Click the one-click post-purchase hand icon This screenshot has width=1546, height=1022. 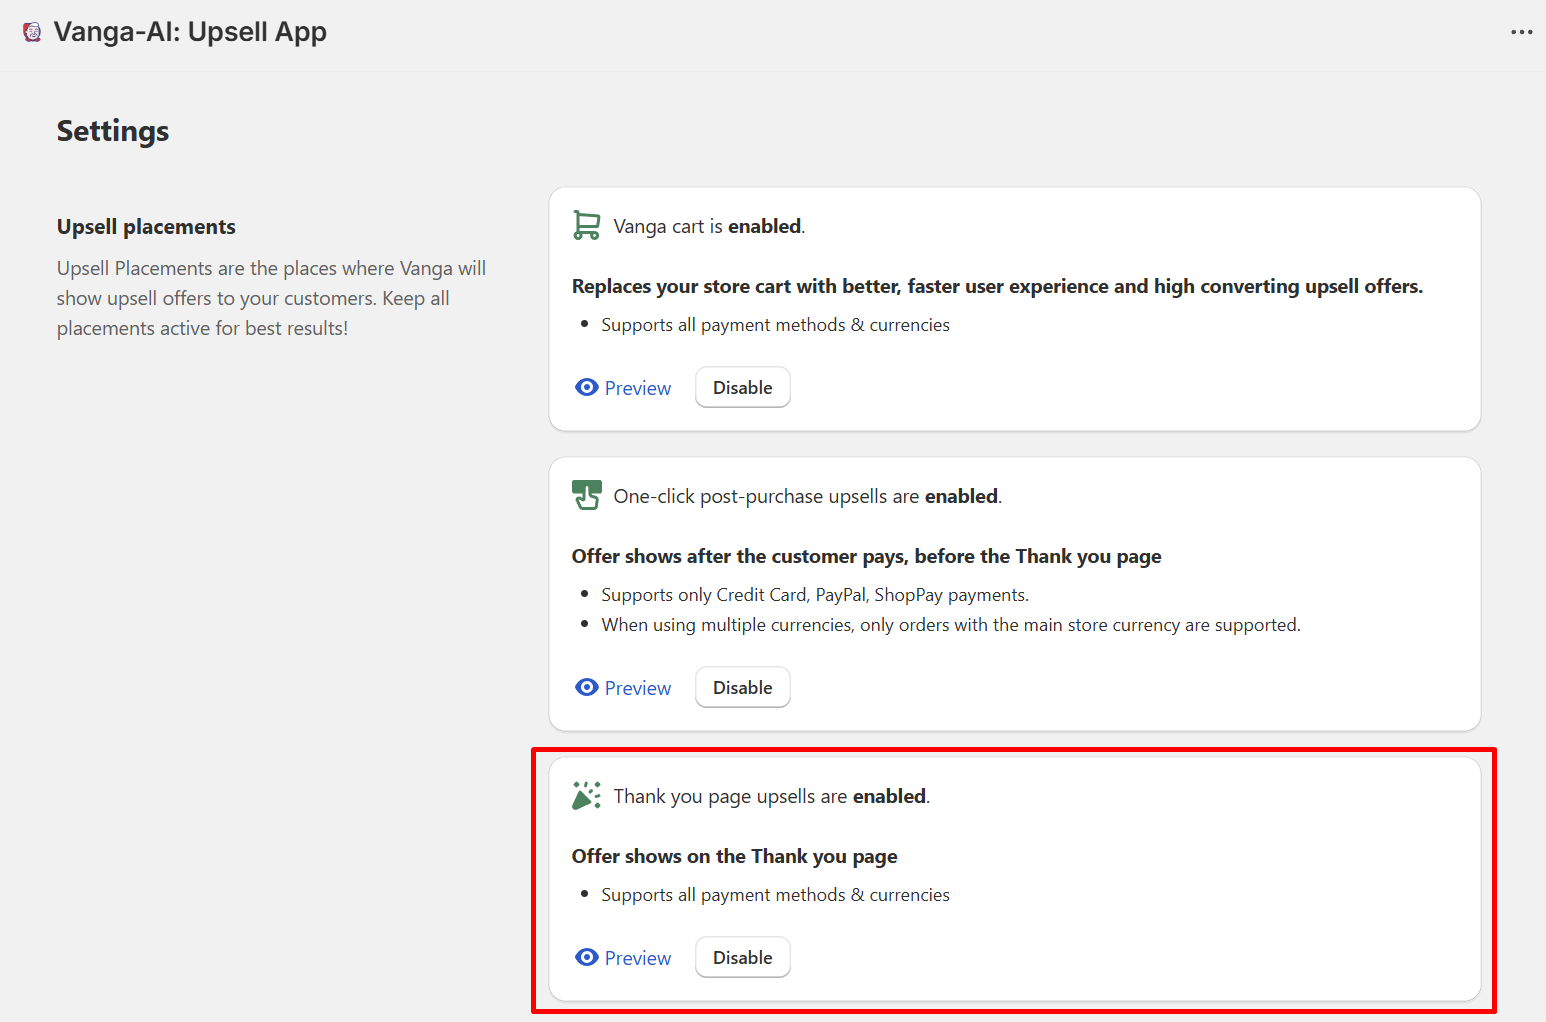(587, 495)
